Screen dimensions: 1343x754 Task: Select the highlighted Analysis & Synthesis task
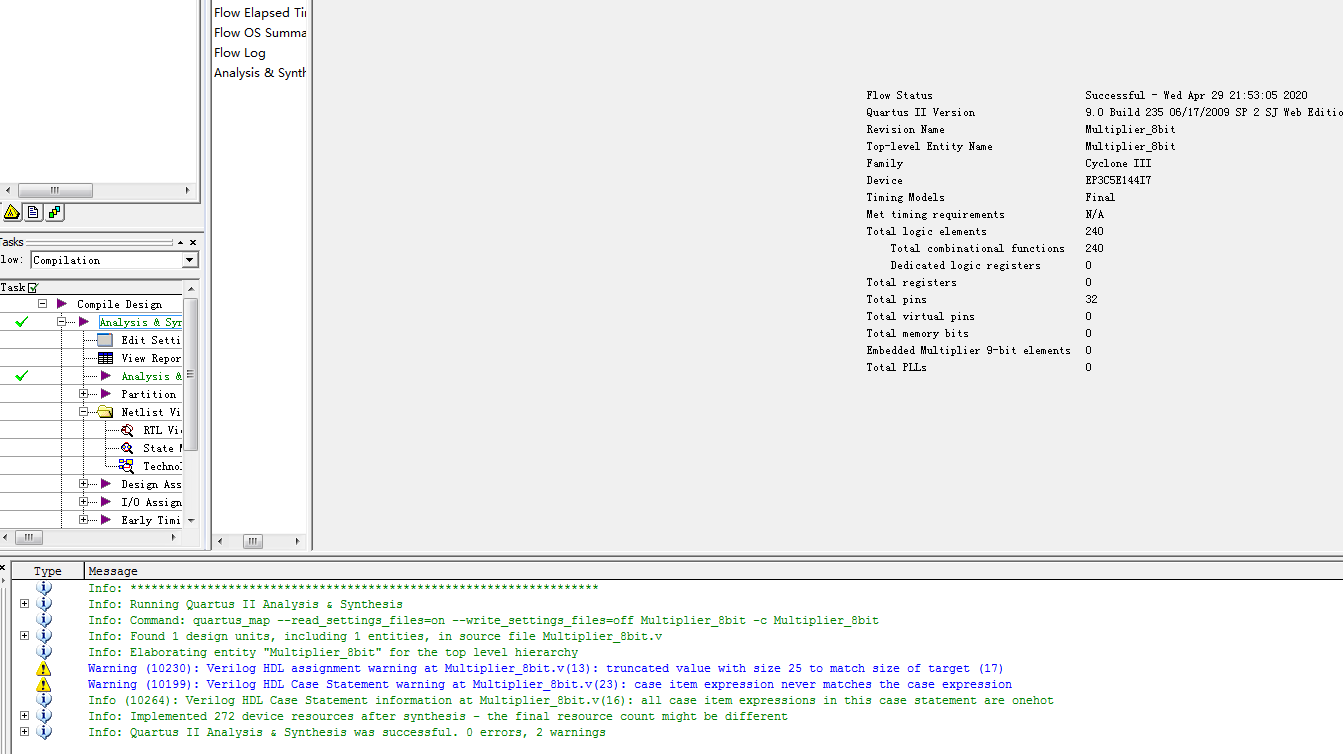(x=140, y=322)
